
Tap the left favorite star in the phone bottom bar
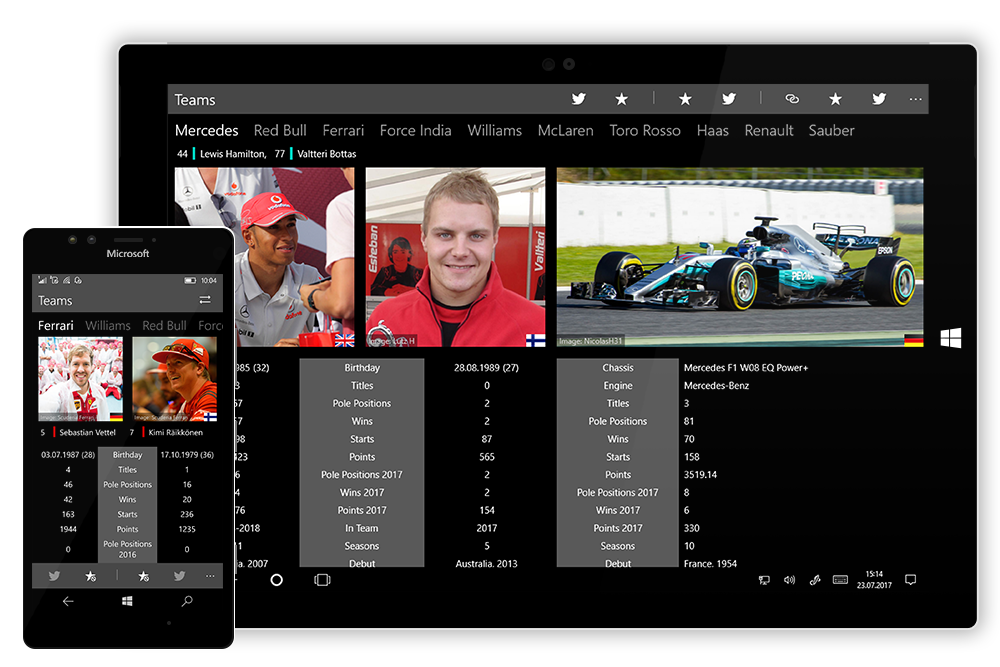point(91,576)
